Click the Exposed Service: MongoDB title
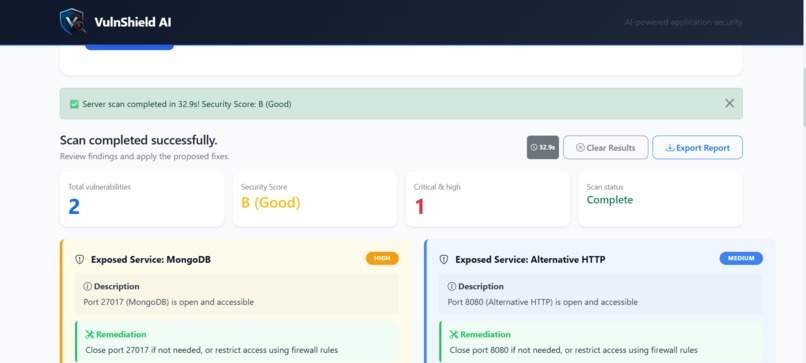806x363 pixels. [151, 260]
